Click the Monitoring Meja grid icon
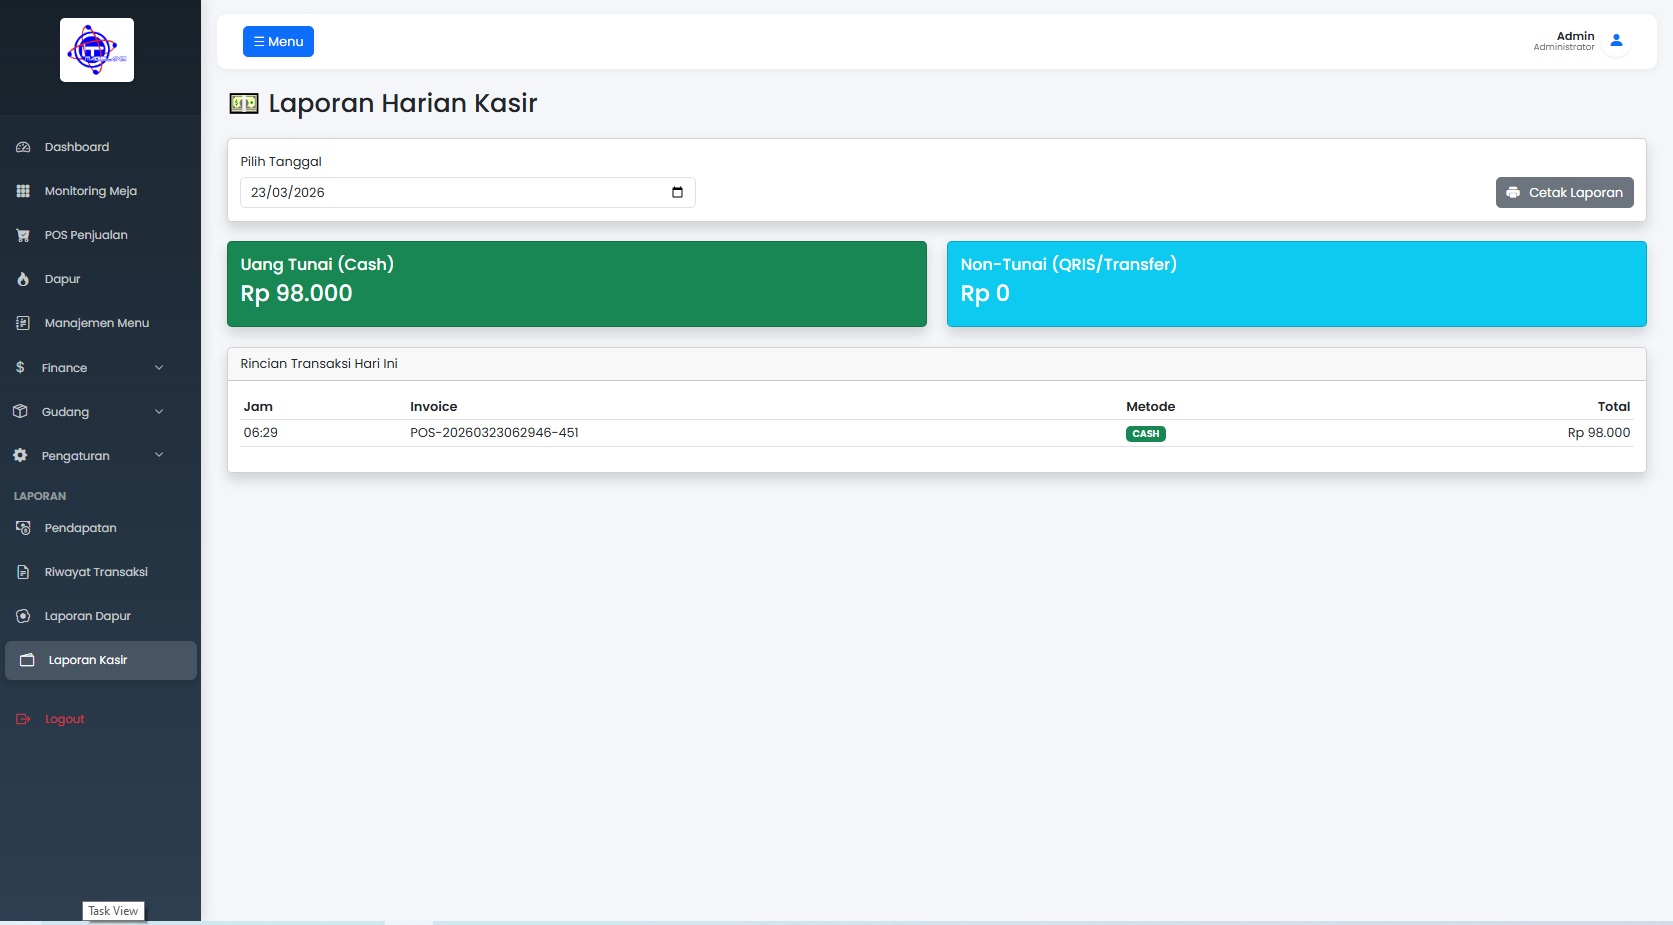Viewport: 1673px width, 925px height. click(x=23, y=191)
